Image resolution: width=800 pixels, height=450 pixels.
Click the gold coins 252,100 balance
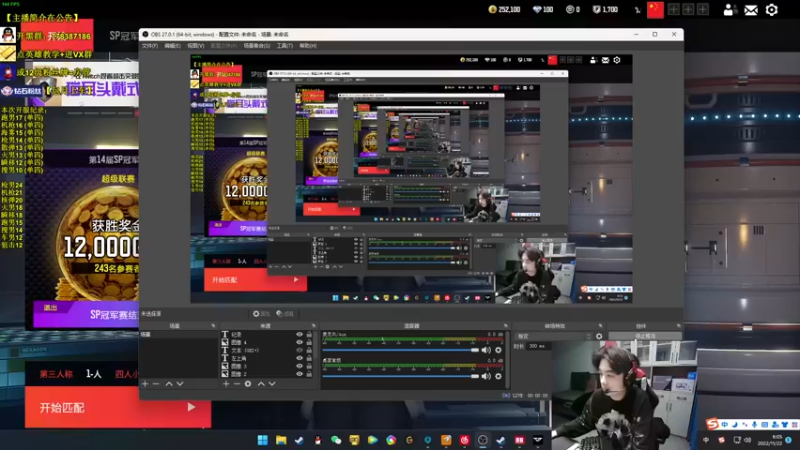pos(504,9)
